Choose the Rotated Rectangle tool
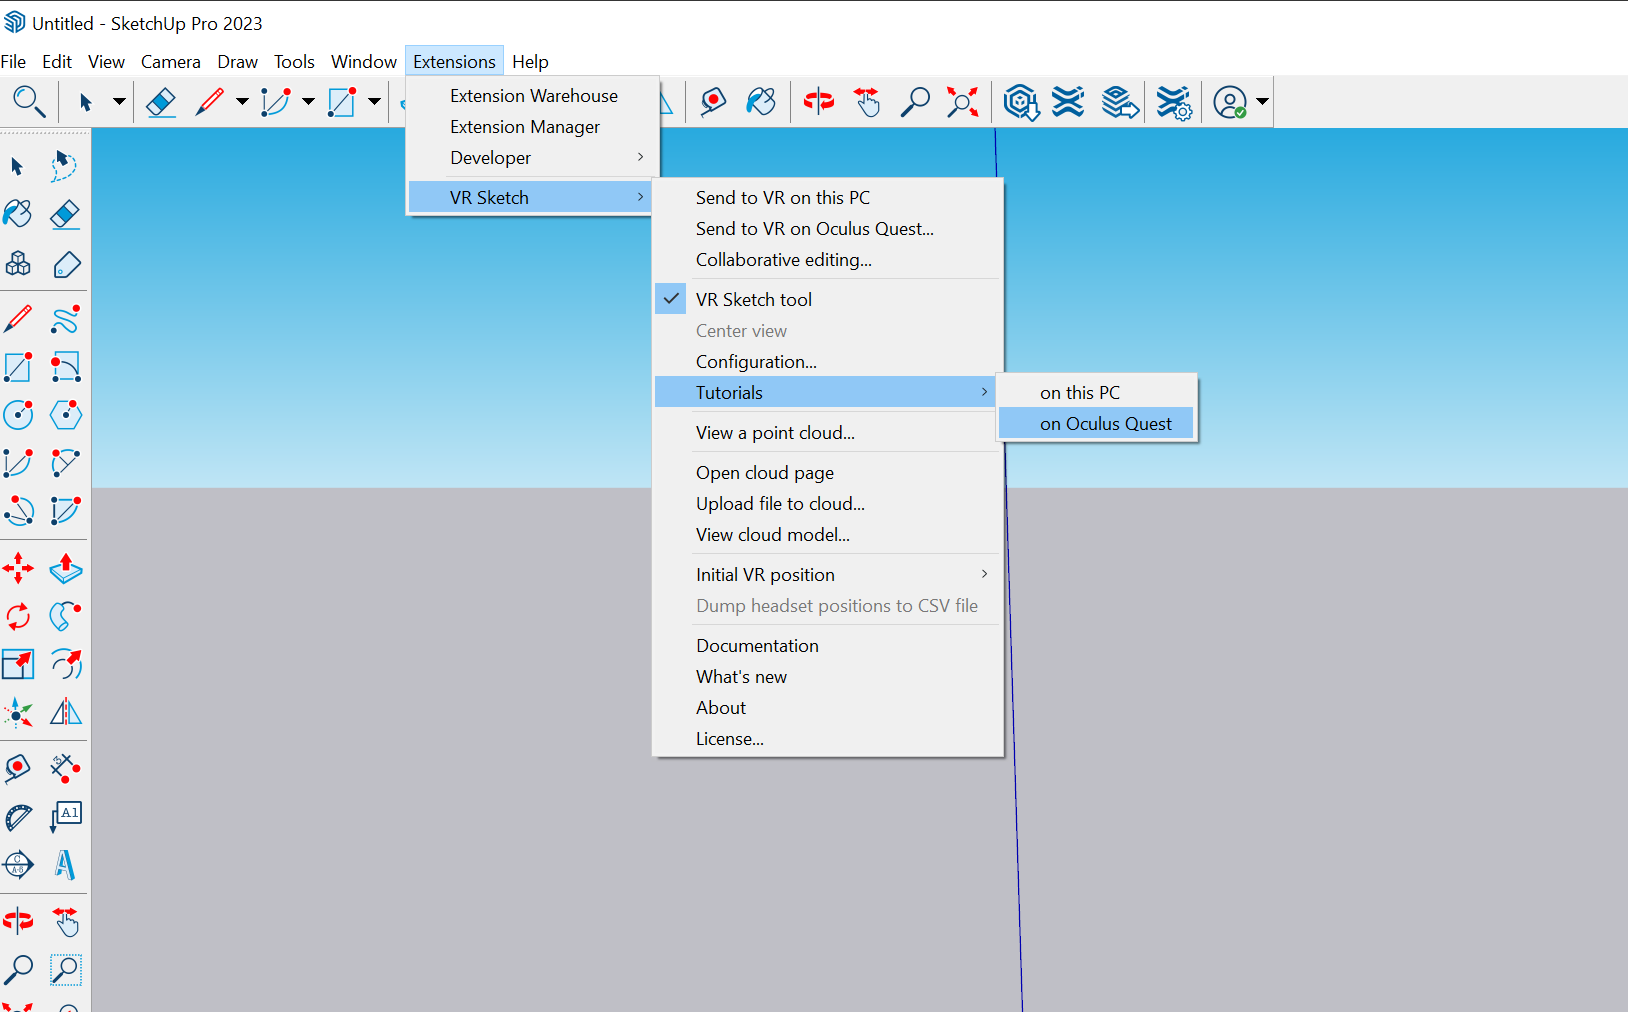 click(x=65, y=367)
